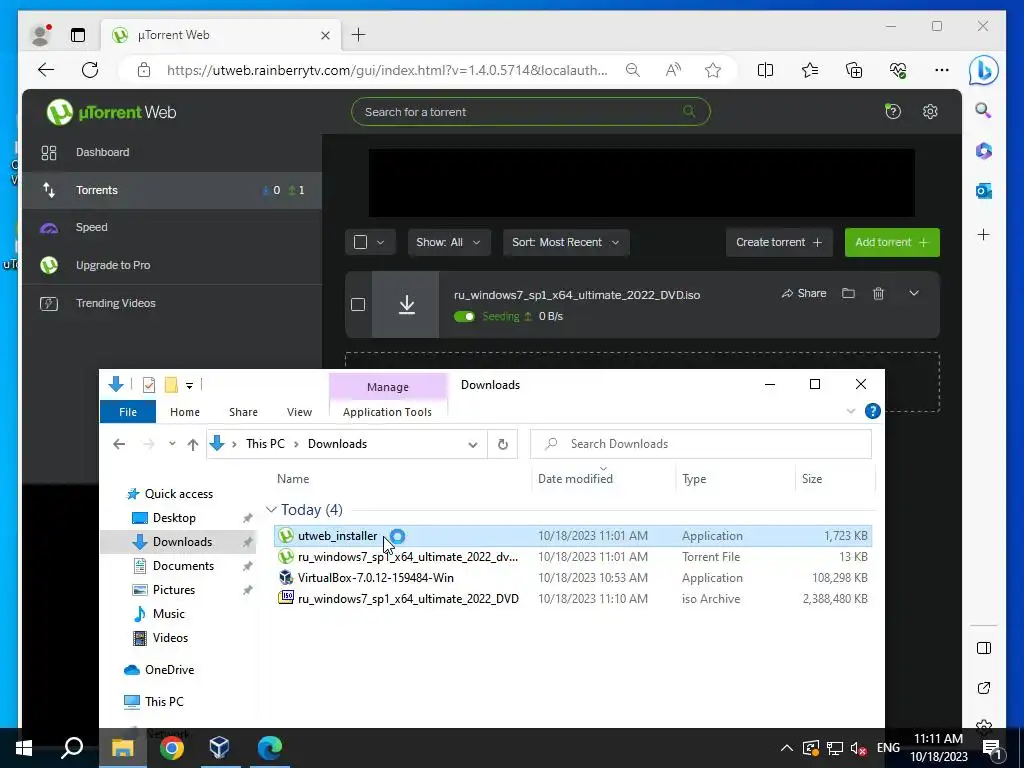Open Documents in Quick access
Viewport: 1024px width, 768px height.
click(183, 566)
